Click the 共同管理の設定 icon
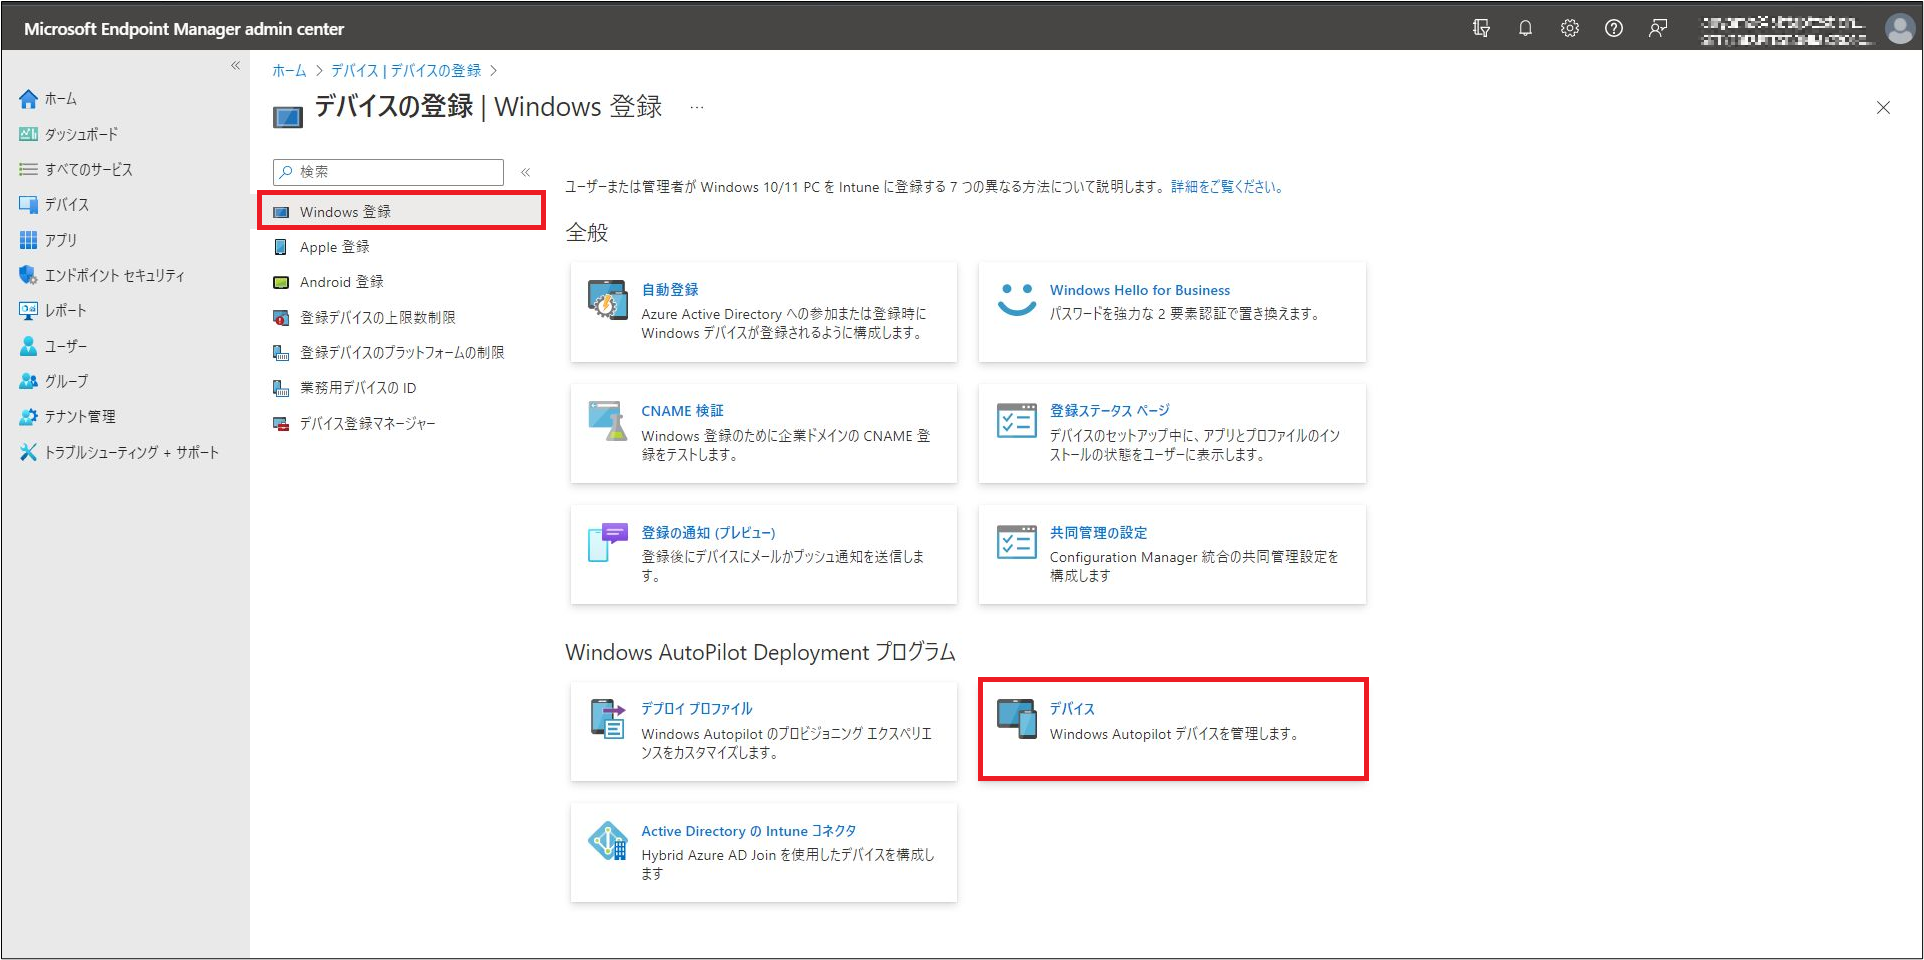1924x960 pixels. [1016, 542]
